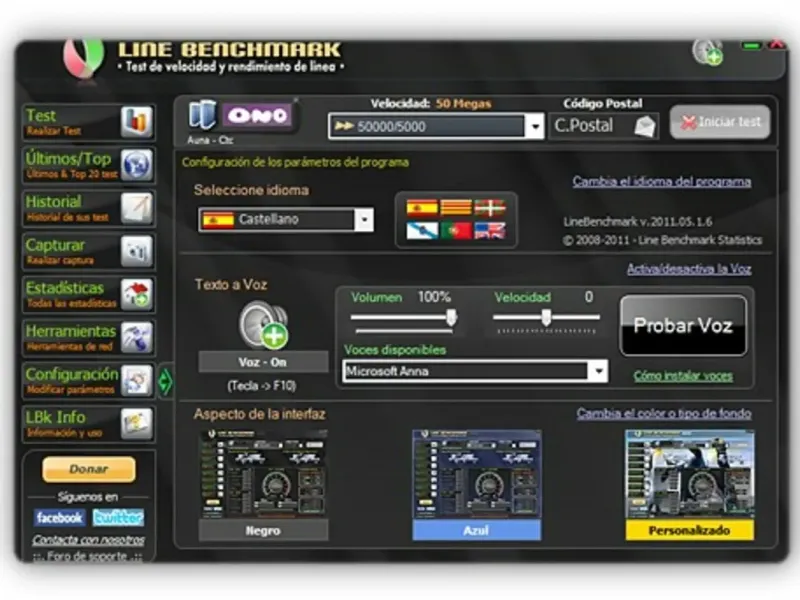The width and height of the screenshot is (800, 600).
Task: Click the tools icon beside Herramientas
Action: (137, 338)
